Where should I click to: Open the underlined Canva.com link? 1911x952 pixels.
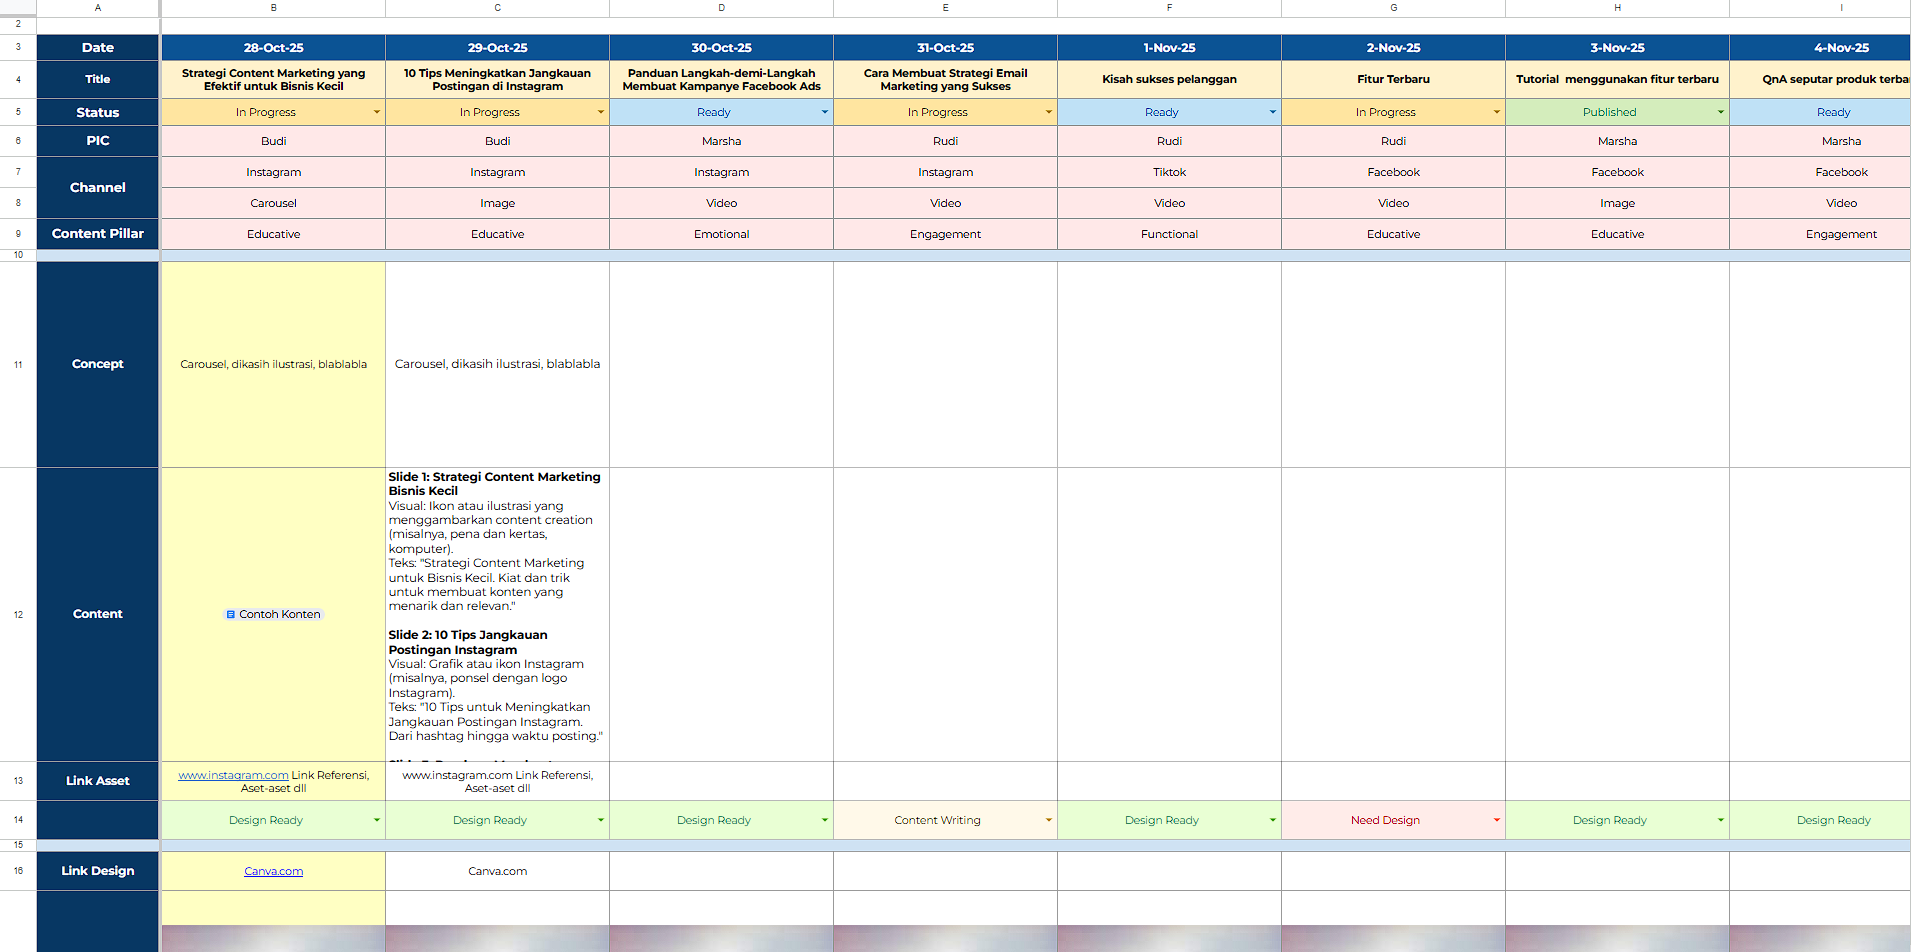click(x=273, y=871)
